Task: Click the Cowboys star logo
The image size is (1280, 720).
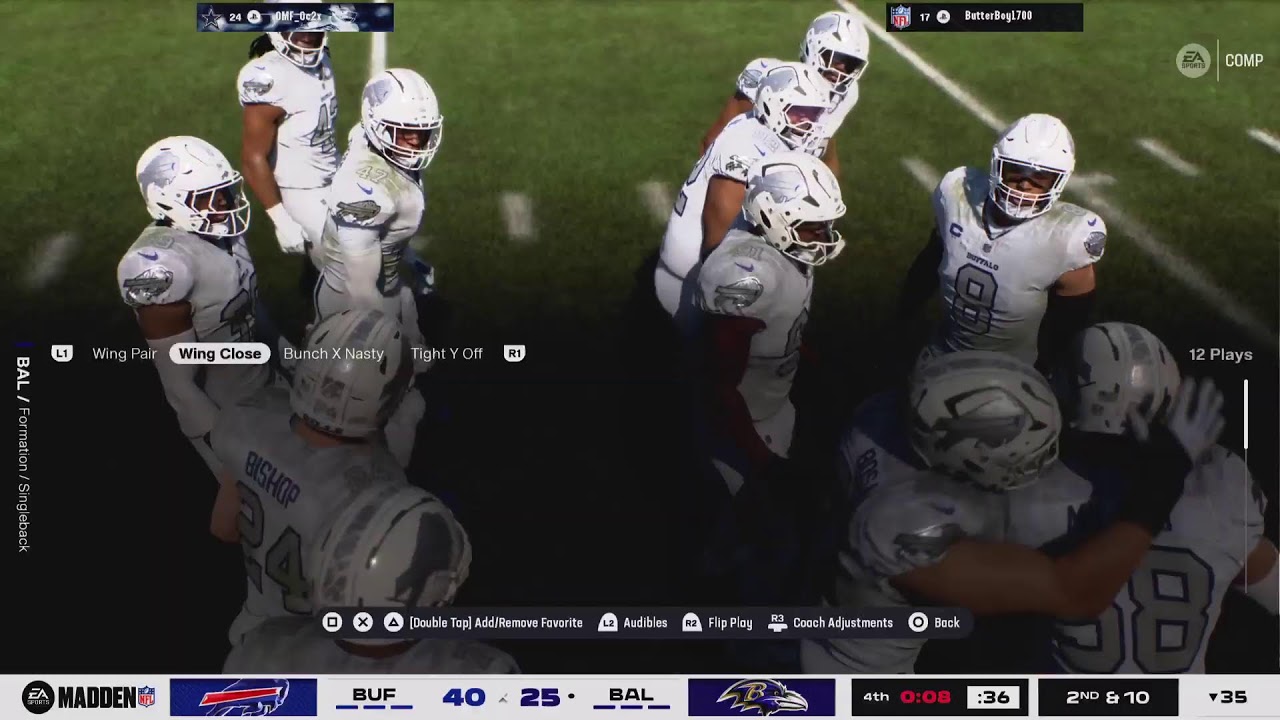Action: (x=211, y=17)
